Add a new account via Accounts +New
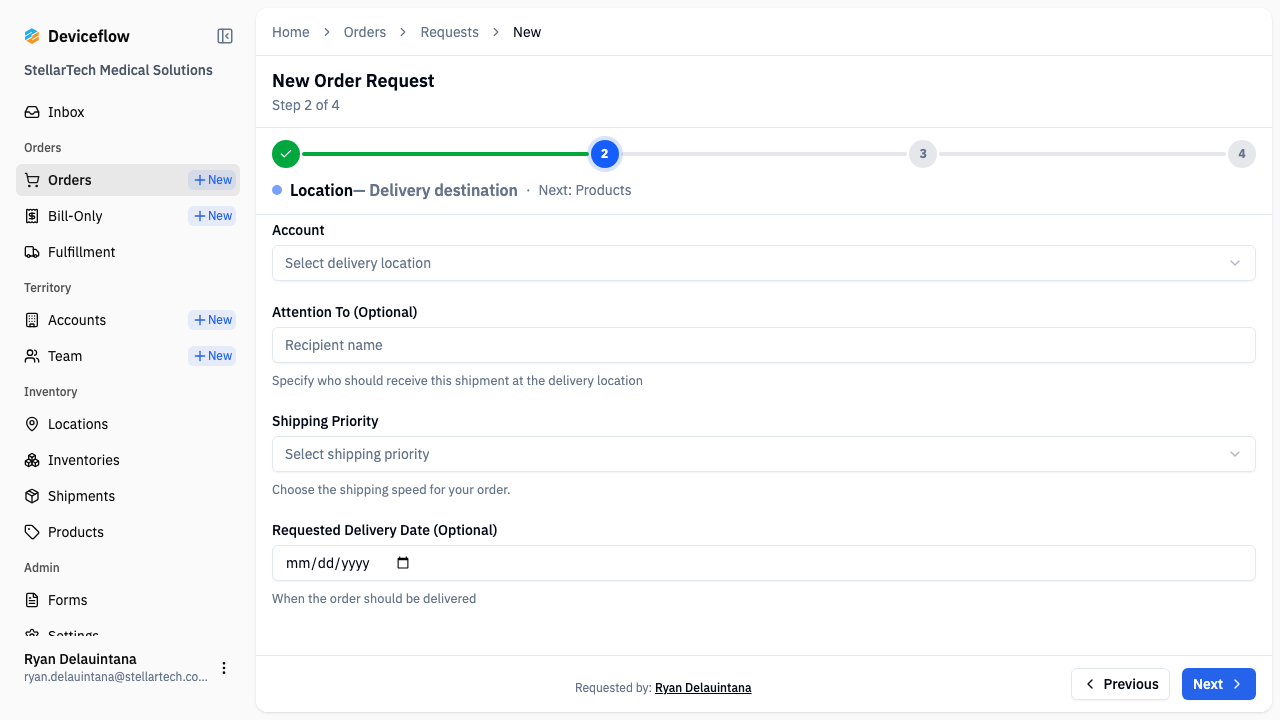 [x=212, y=320]
